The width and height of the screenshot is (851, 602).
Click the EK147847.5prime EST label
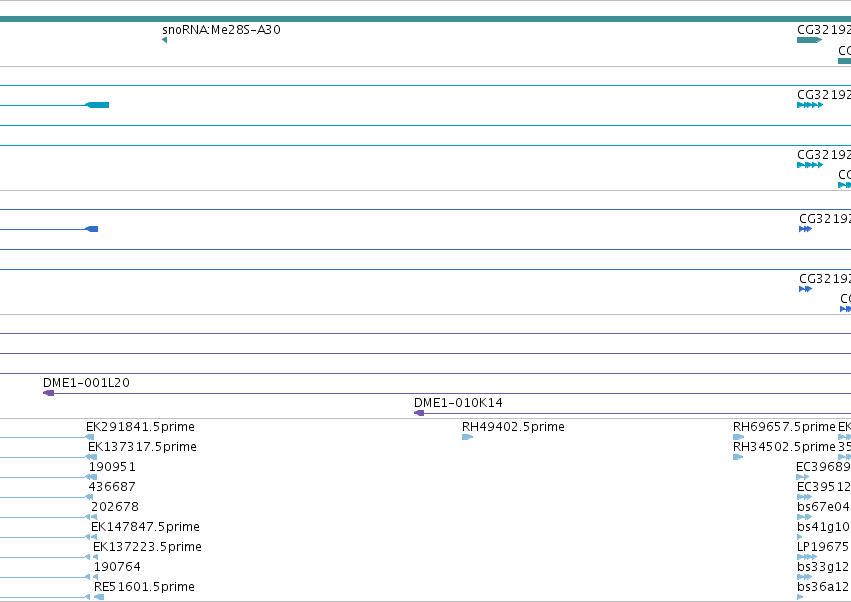145,527
